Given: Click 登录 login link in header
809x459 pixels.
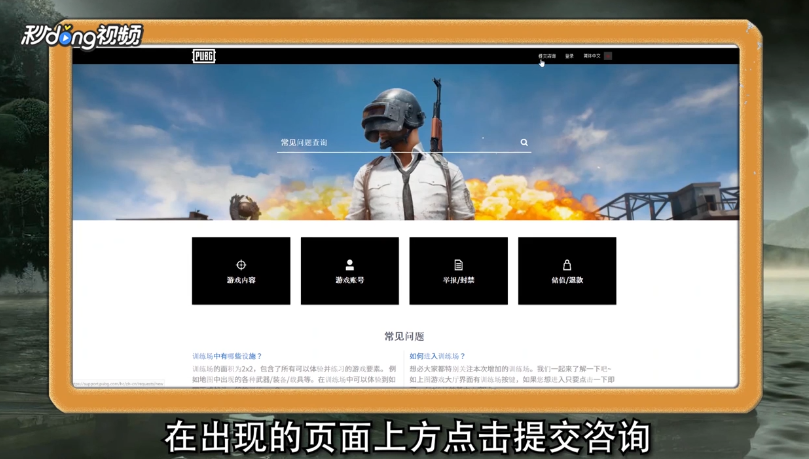Looking at the screenshot, I should (569, 56).
